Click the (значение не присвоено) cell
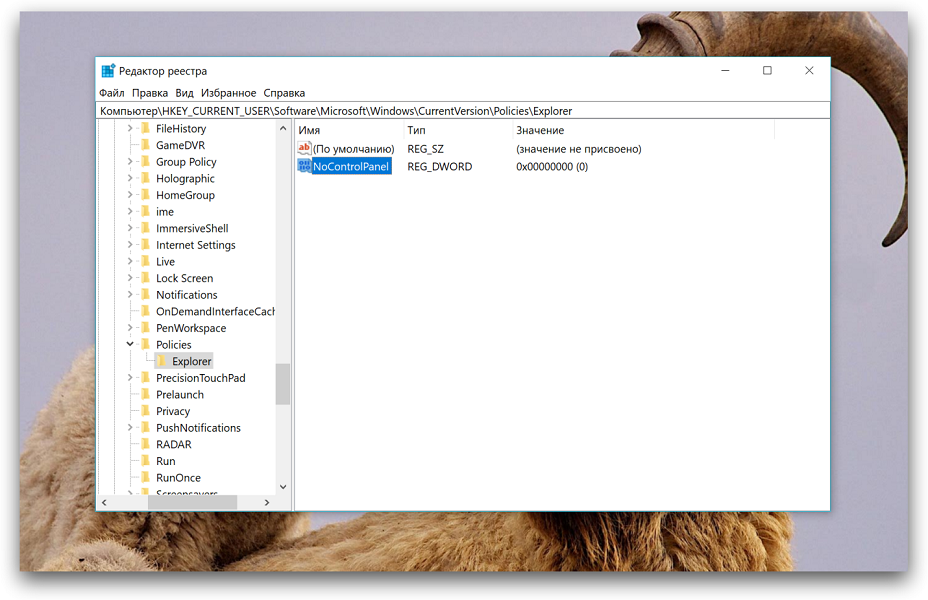 pyautogui.click(x=578, y=149)
